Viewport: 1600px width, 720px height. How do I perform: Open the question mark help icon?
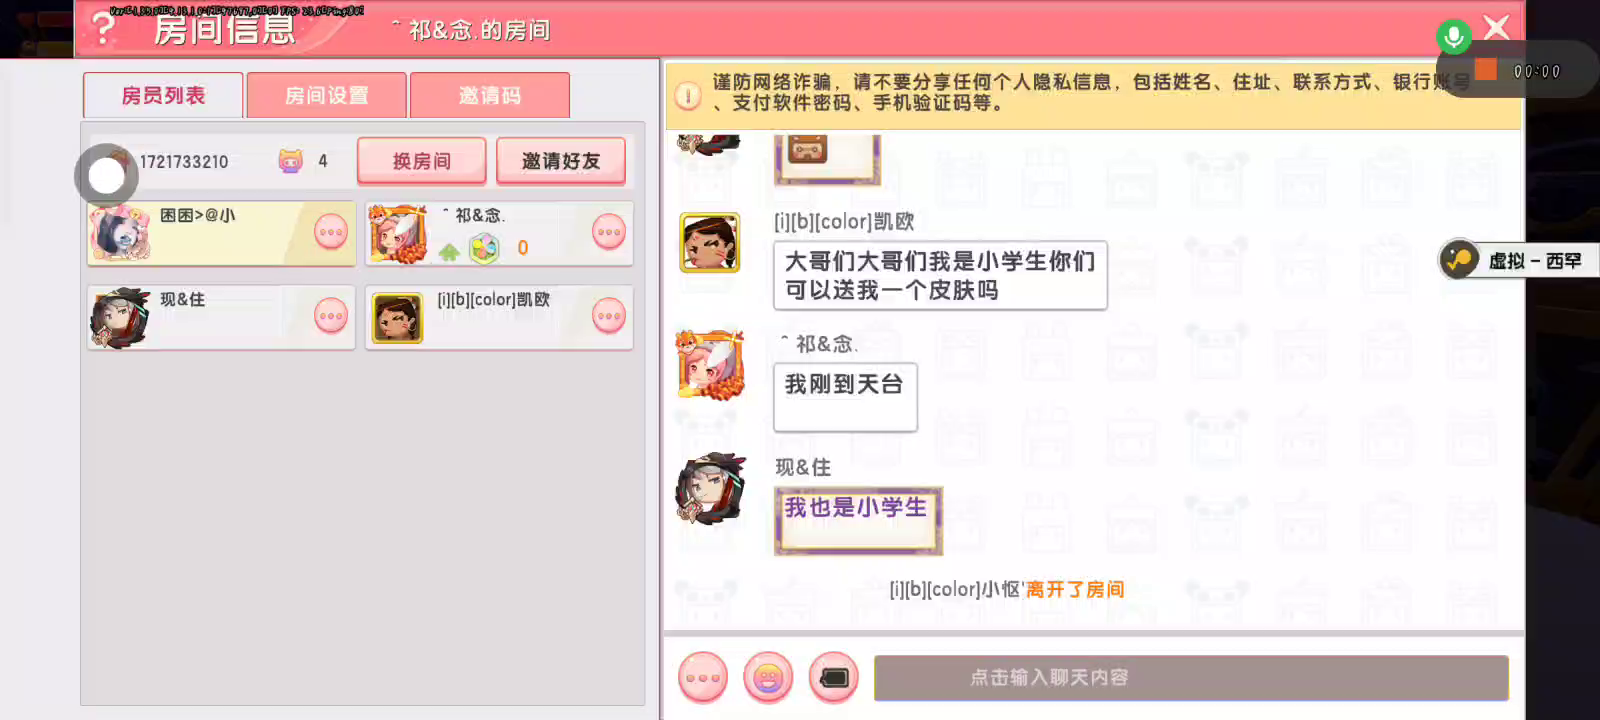pos(103,28)
